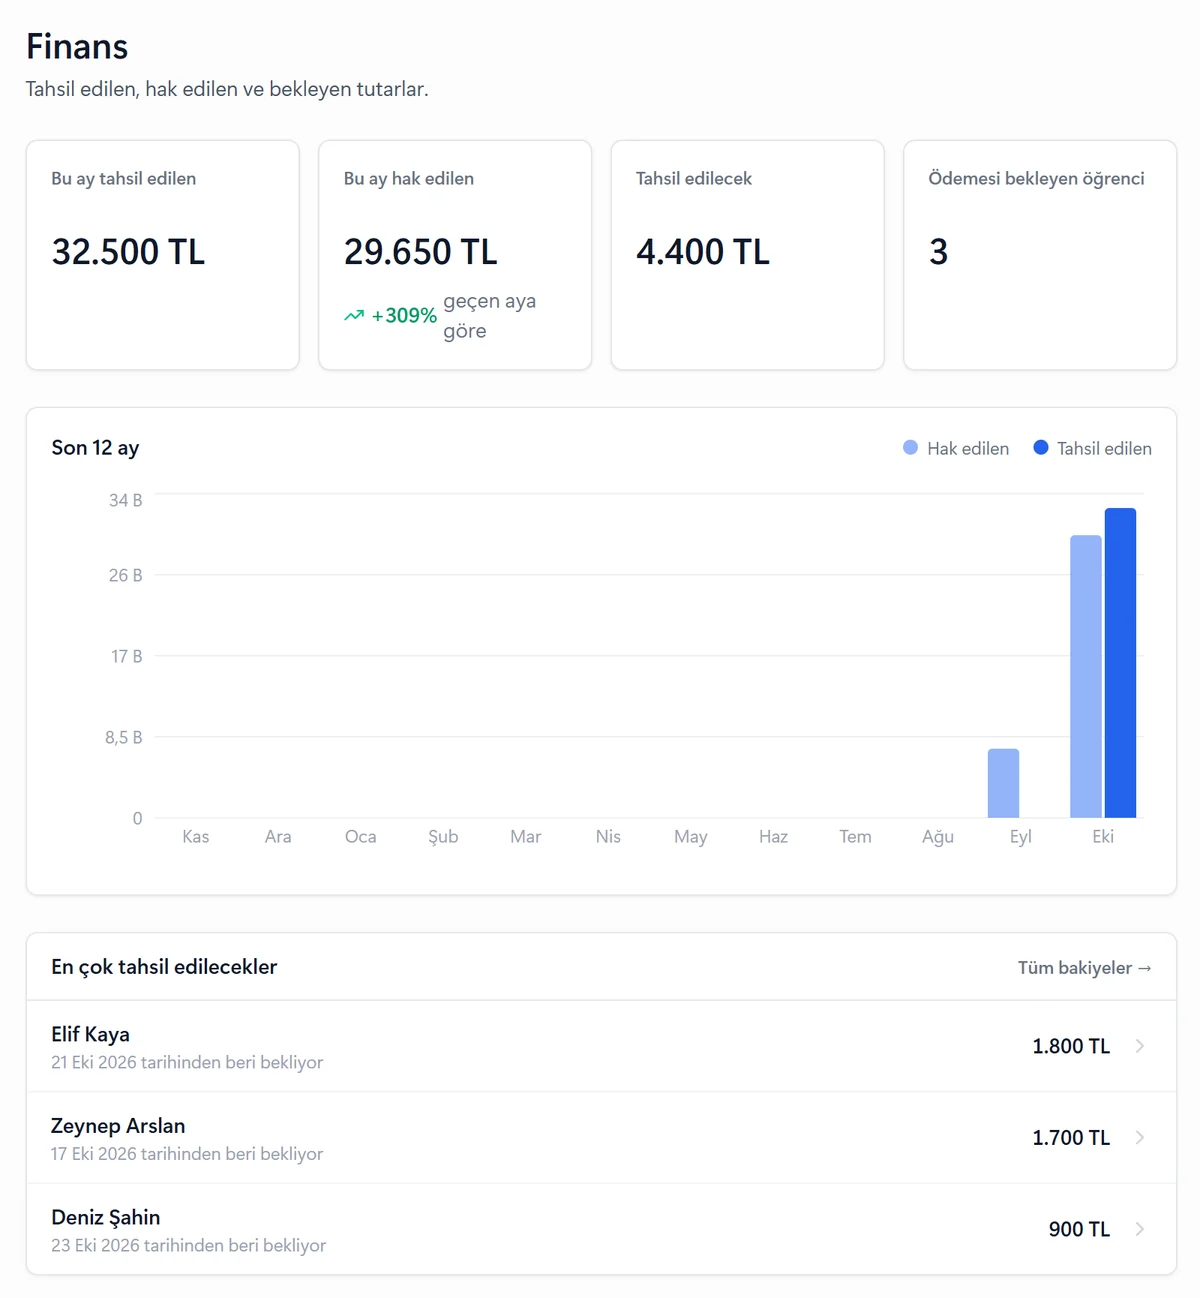Select the Zeynep Arslan name
The height and width of the screenshot is (1298, 1200).
click(x=118, y=1126)
